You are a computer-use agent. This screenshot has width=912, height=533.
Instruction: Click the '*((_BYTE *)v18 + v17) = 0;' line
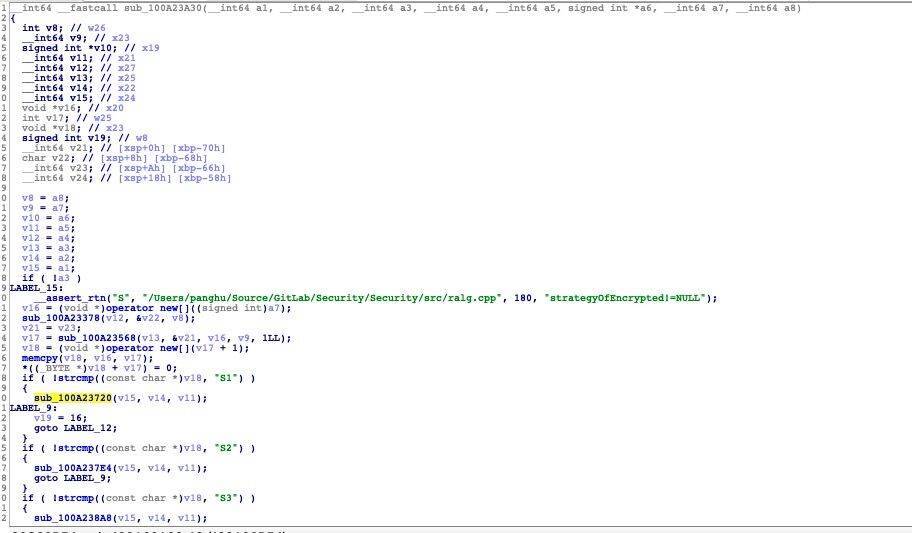click(99, 368)
